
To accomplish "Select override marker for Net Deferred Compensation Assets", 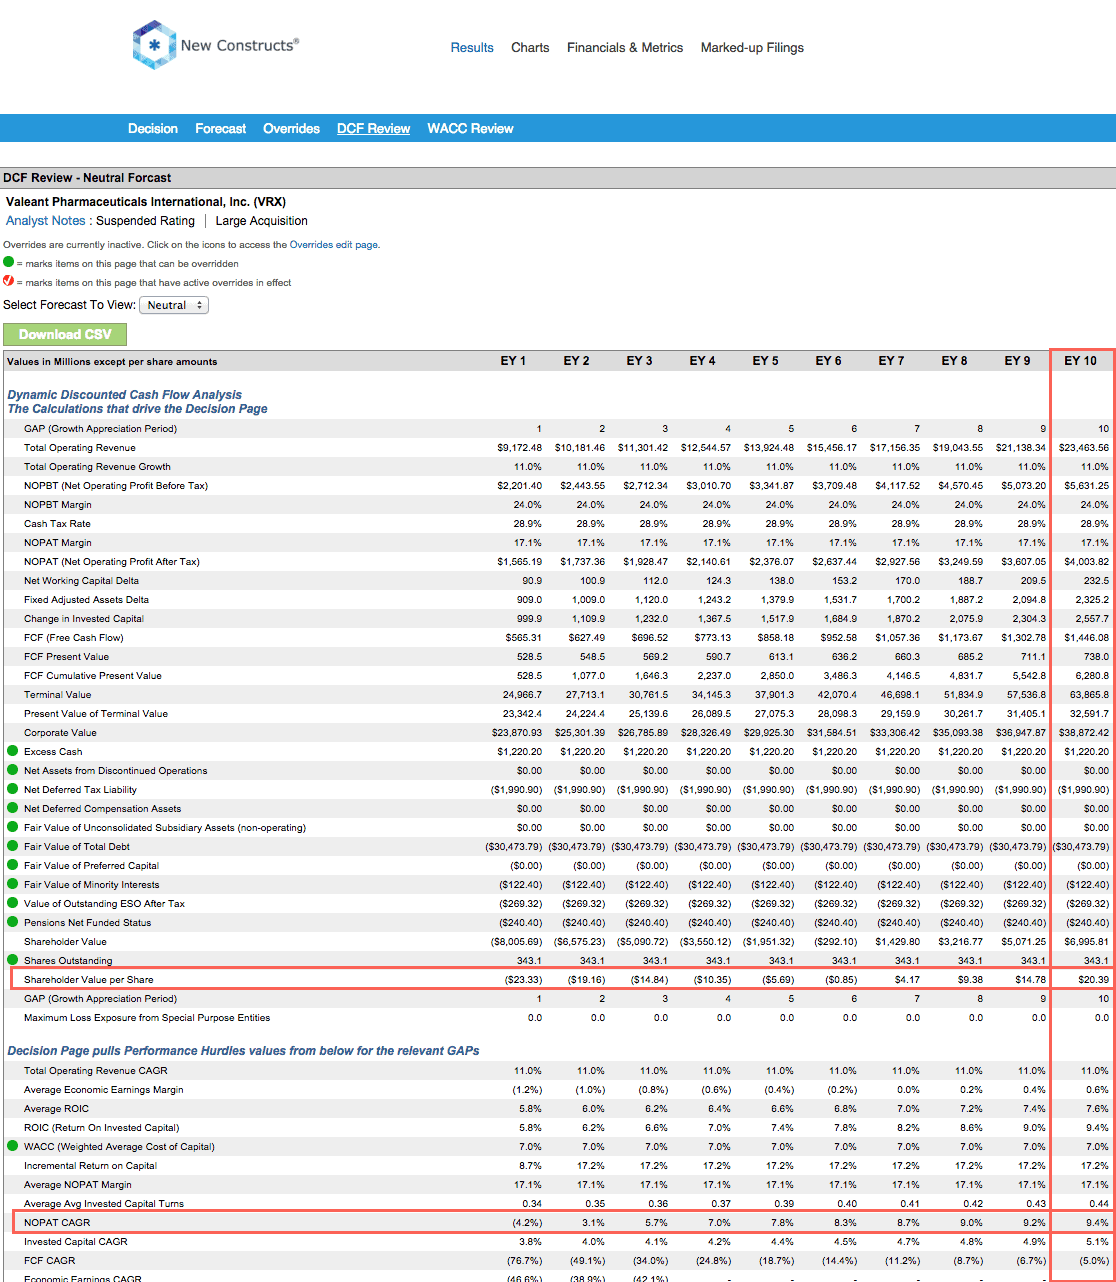I will pyautogui.click(x=12, y=808).
